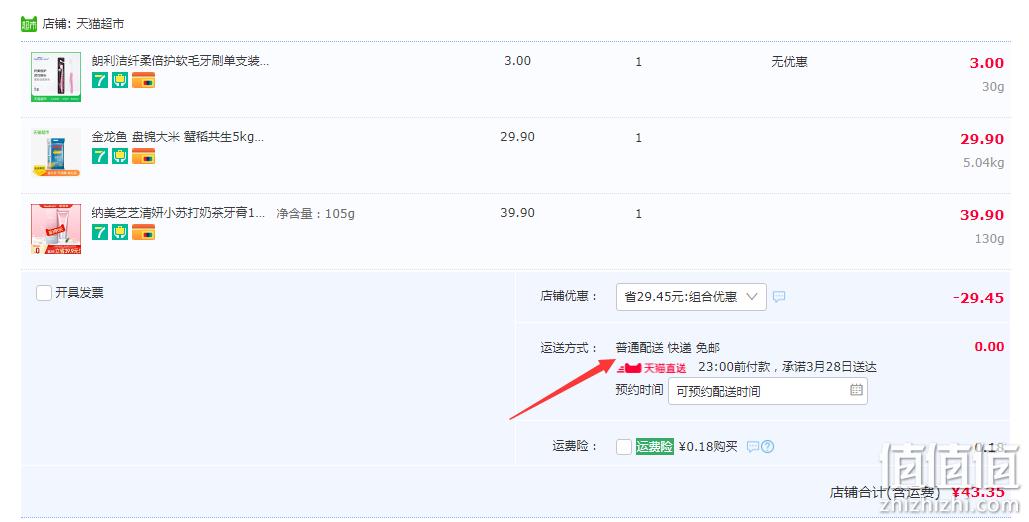Click the credit card icon under rice

[x=143, y=156]
